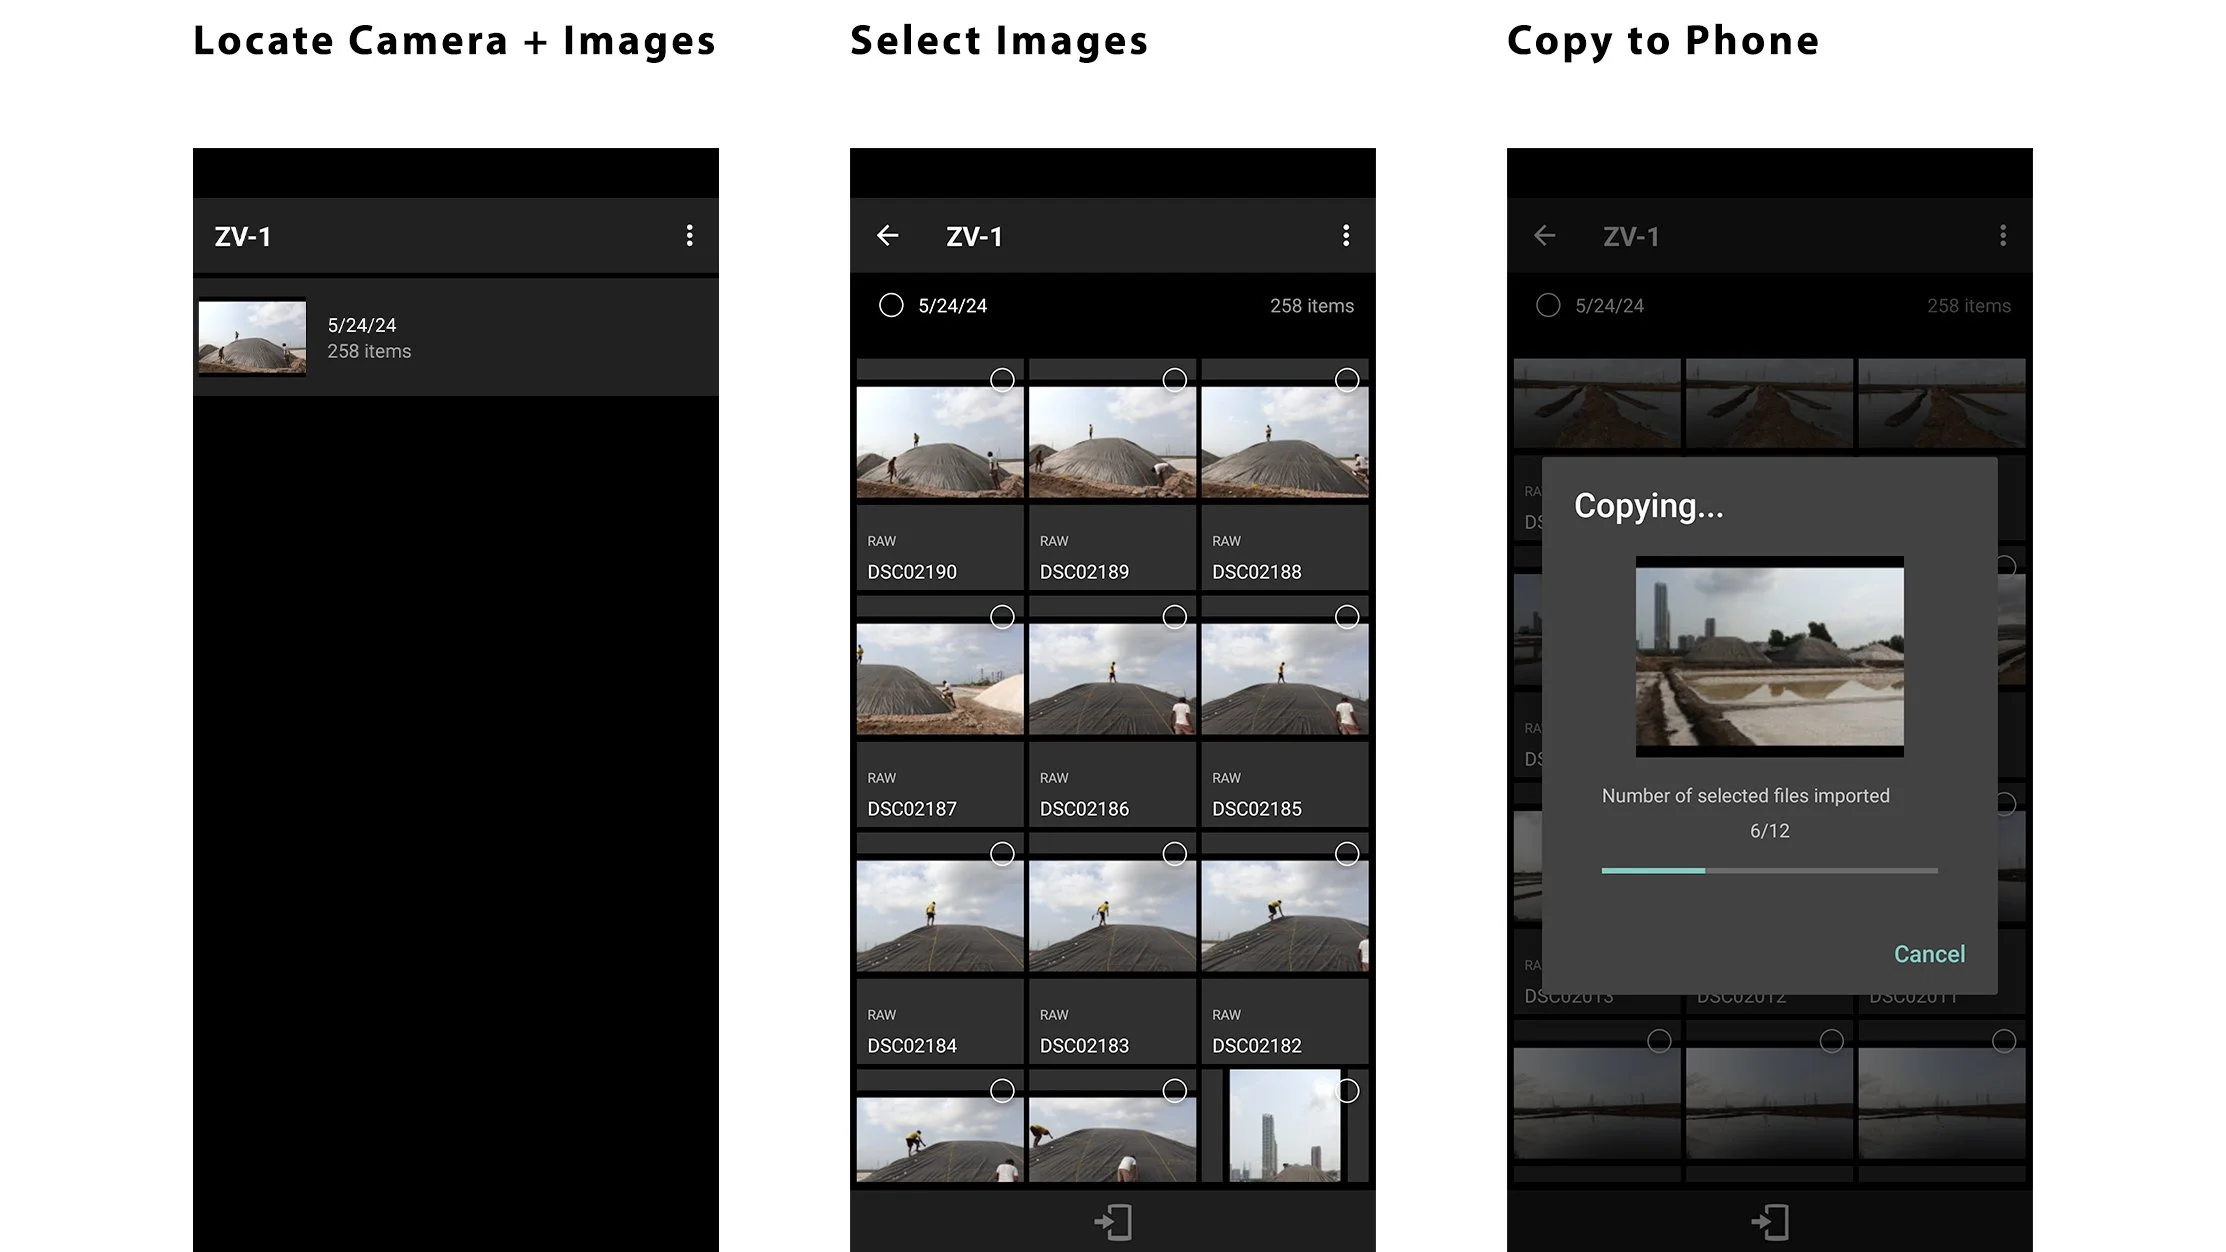Check the selection circle on DSC02185
The width and height of the screenshot is (2226, 1252).
(x=1347, y=617)
